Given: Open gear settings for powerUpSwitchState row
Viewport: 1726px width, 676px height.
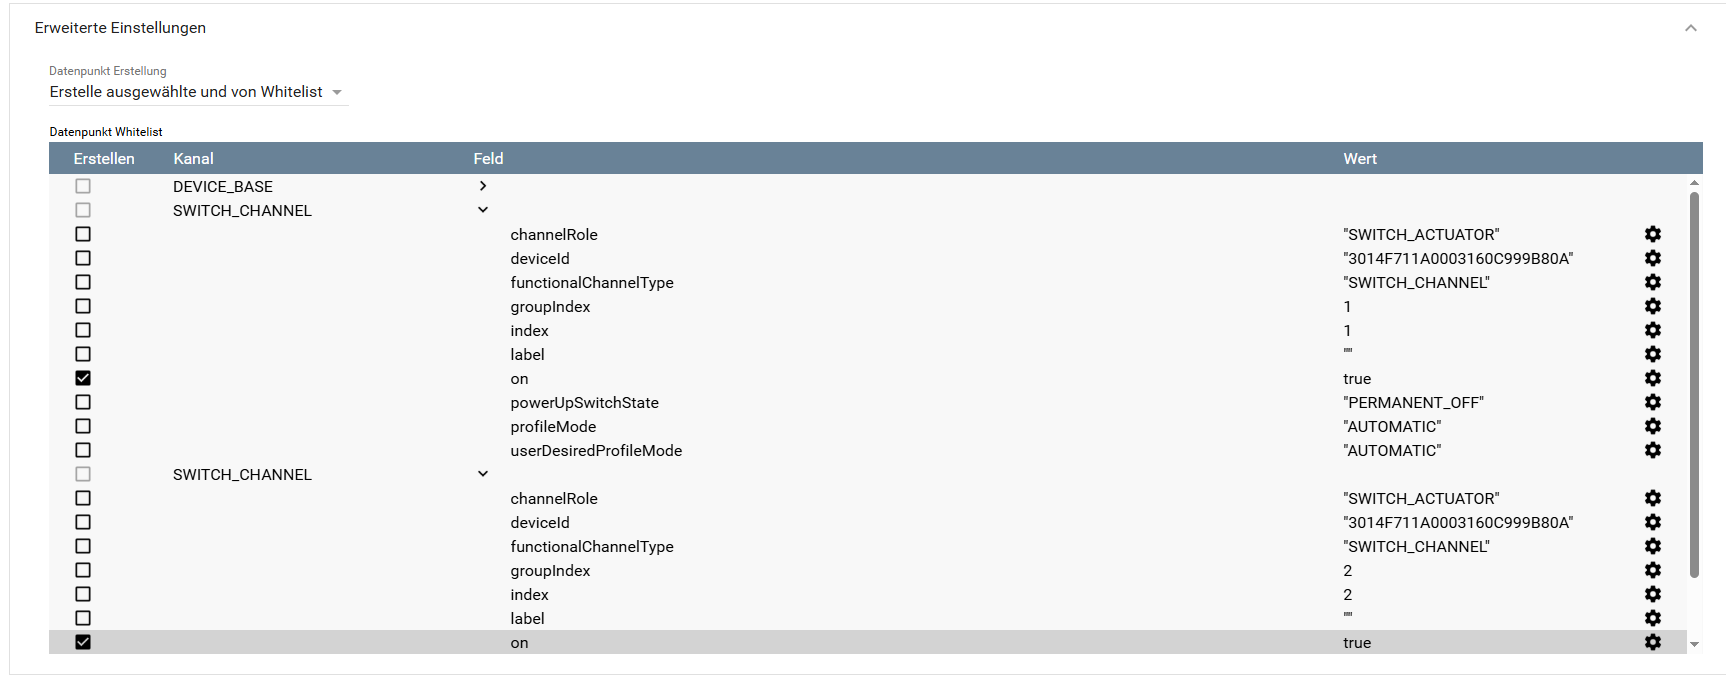Looking at the screenshot, I should [x=1652, y=402].
